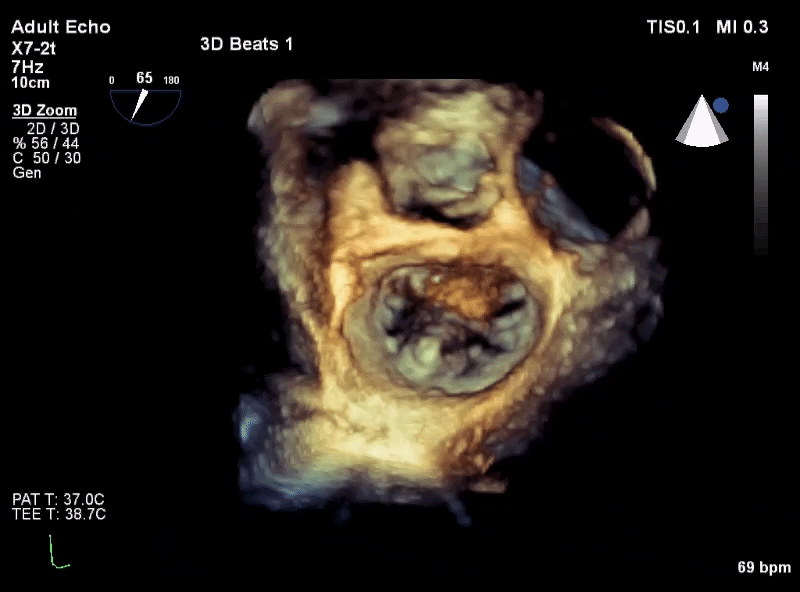
Task: Click the Adult Echo preset label
Action: [61, 27]
